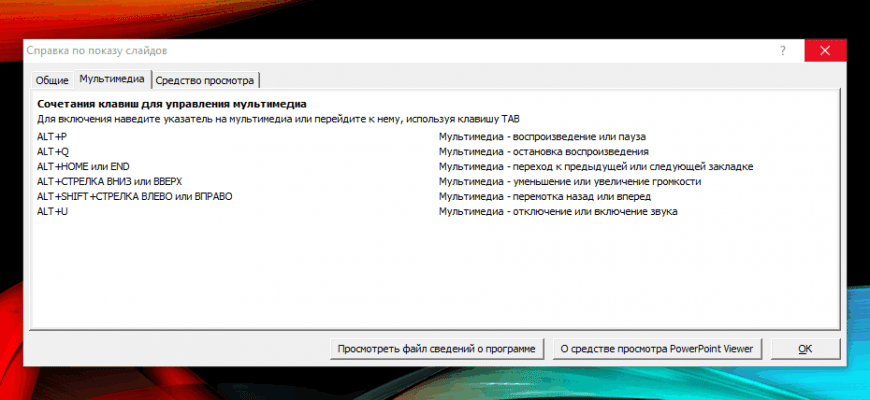Confirm with the OK button

[805, 349]
